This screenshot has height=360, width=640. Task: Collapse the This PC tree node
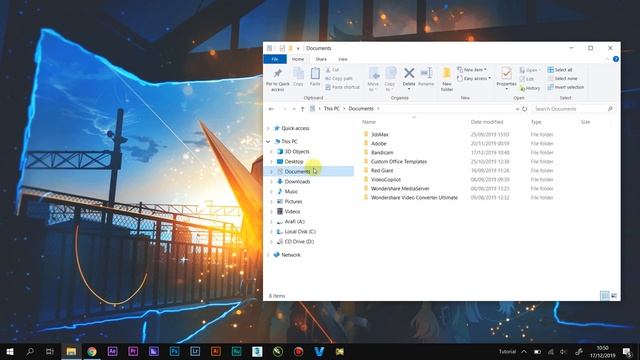pyautogui.click(x=268, y=142)
